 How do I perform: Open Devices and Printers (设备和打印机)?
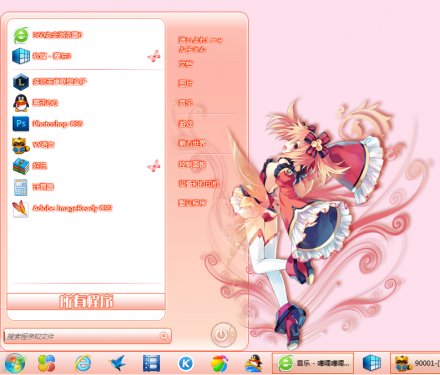click(199, 184)
